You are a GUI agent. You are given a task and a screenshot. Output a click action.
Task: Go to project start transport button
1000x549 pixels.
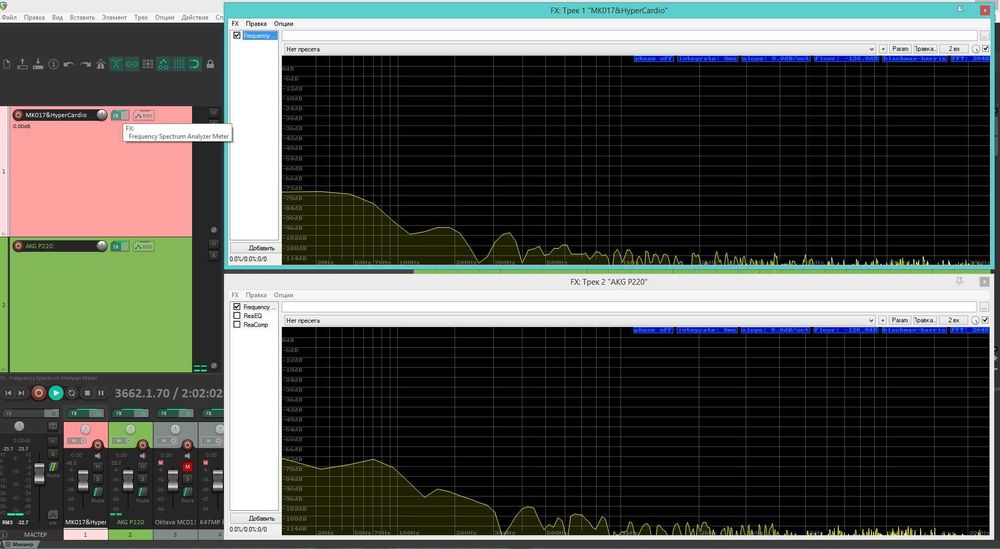pos(8,393)
